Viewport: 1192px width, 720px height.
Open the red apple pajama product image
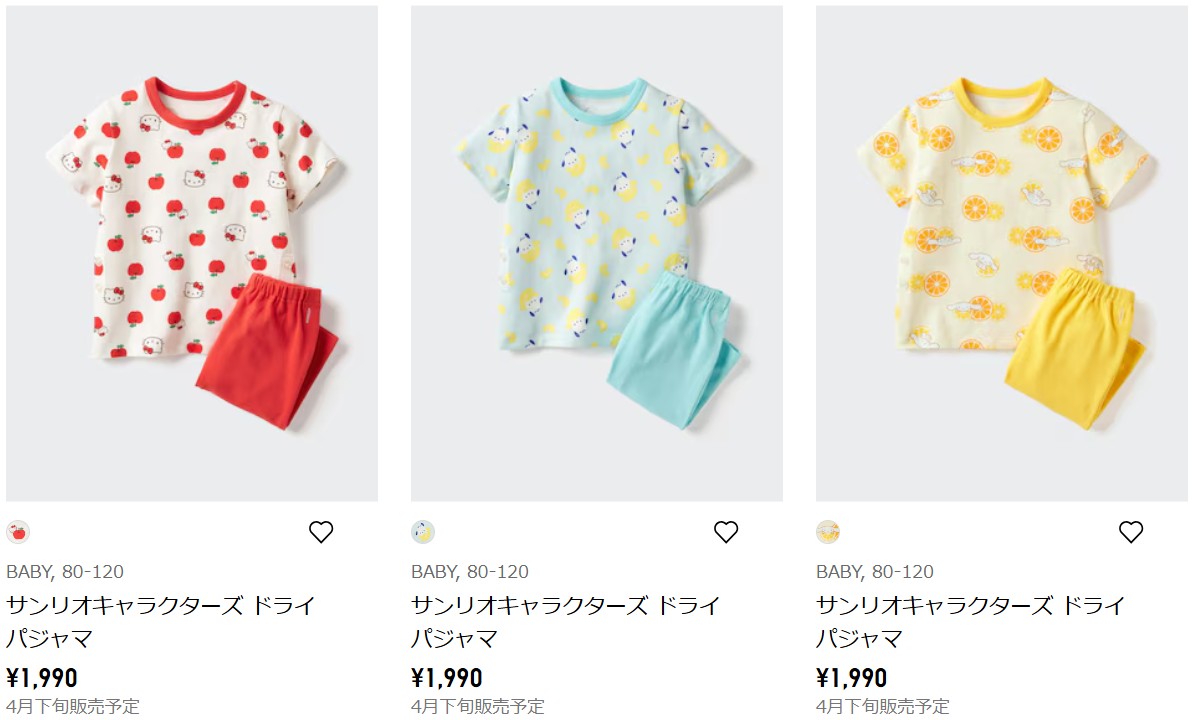pos(192,253)
